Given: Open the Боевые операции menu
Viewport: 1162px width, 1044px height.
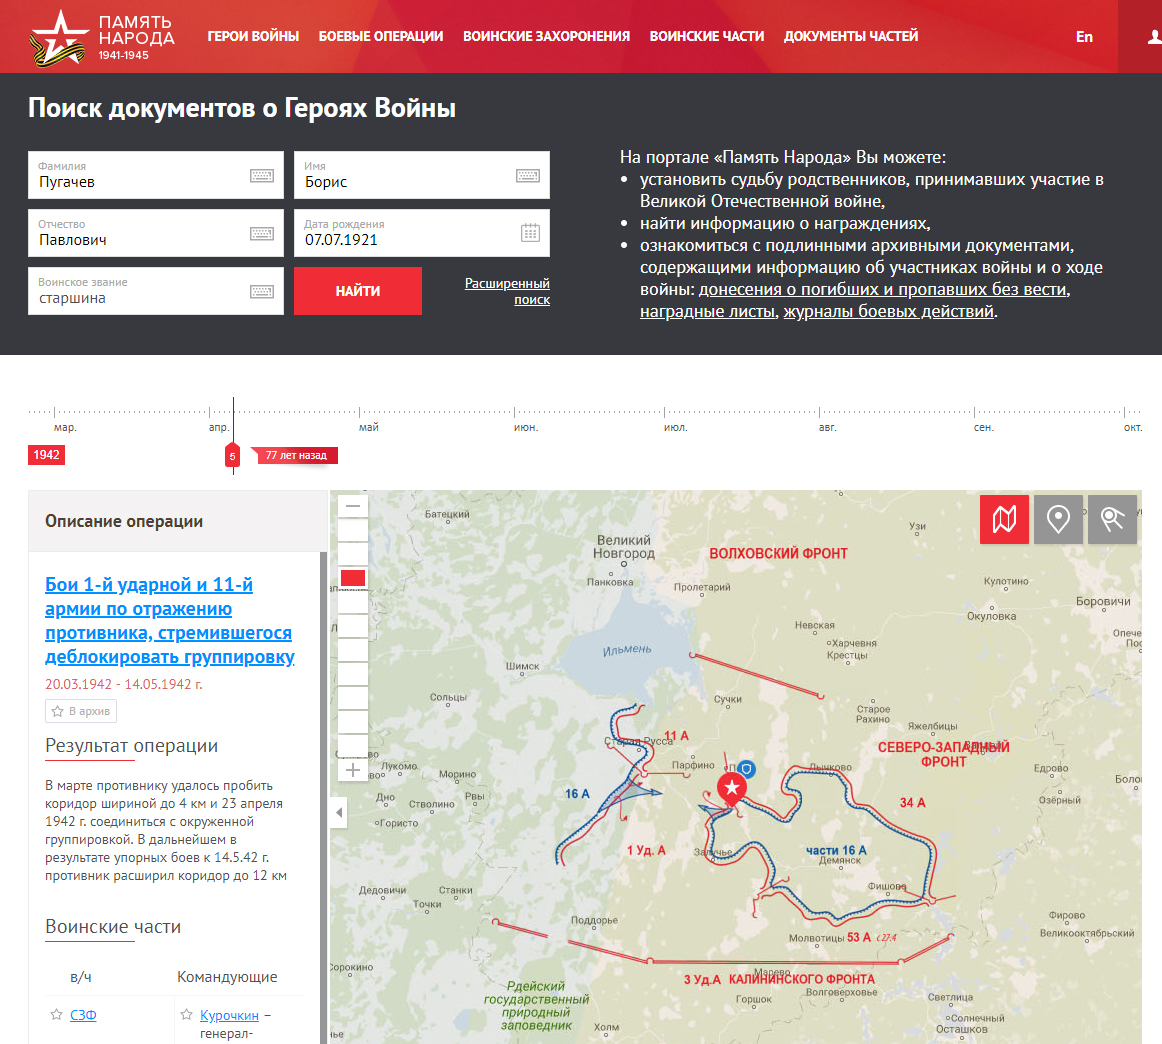Looking at the screenshot, I should (x=381, y=36).
